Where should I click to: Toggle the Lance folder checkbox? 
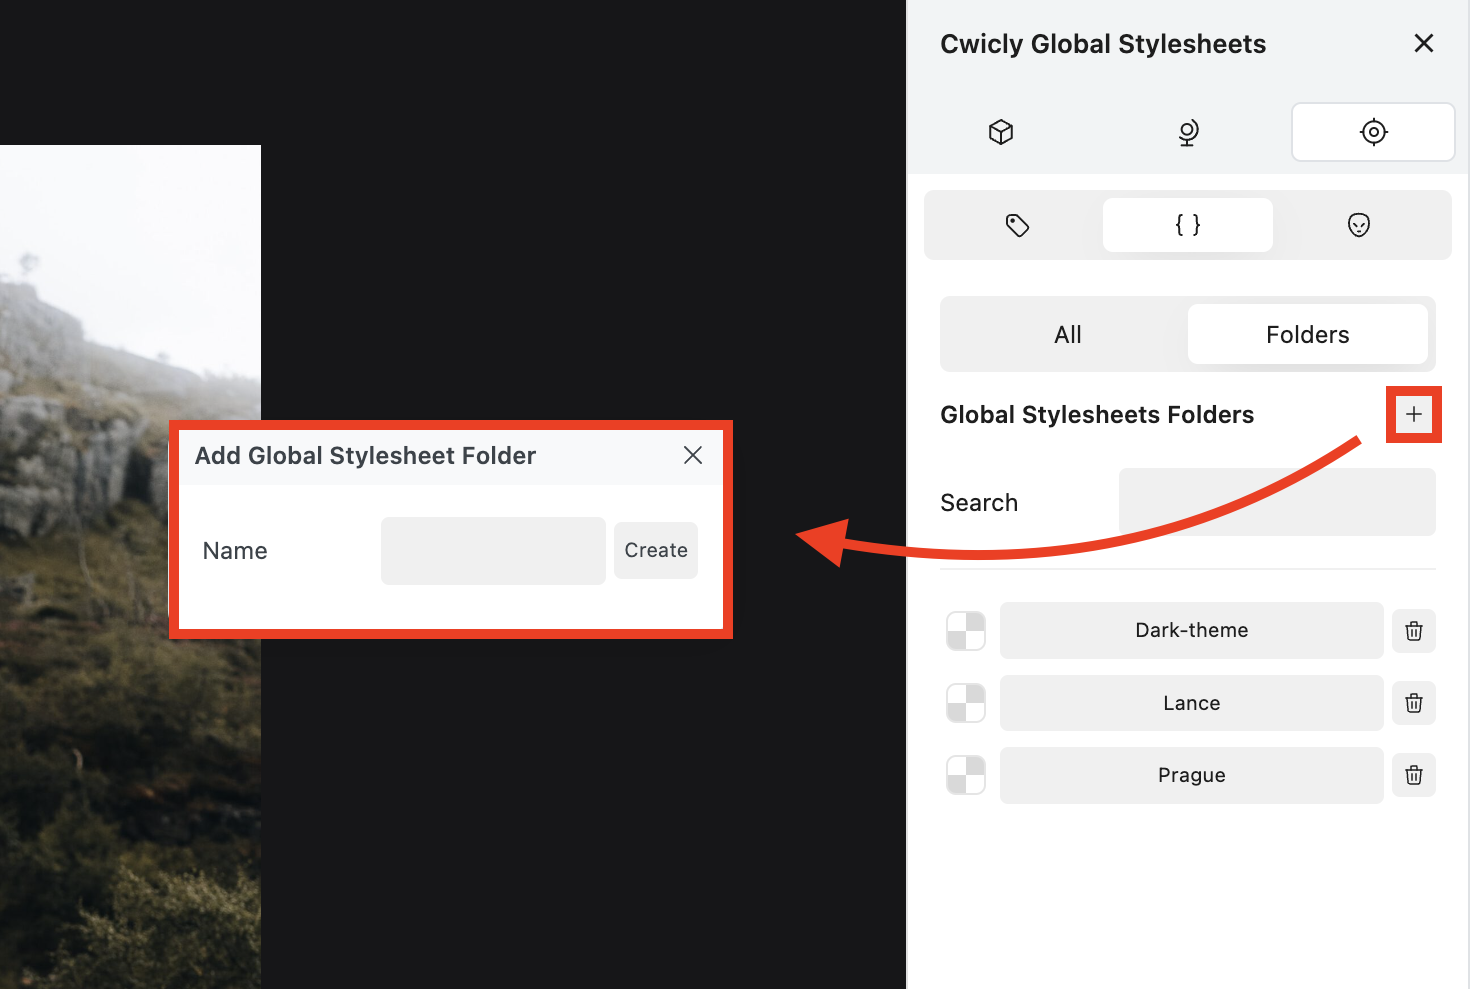pos(966,703)
